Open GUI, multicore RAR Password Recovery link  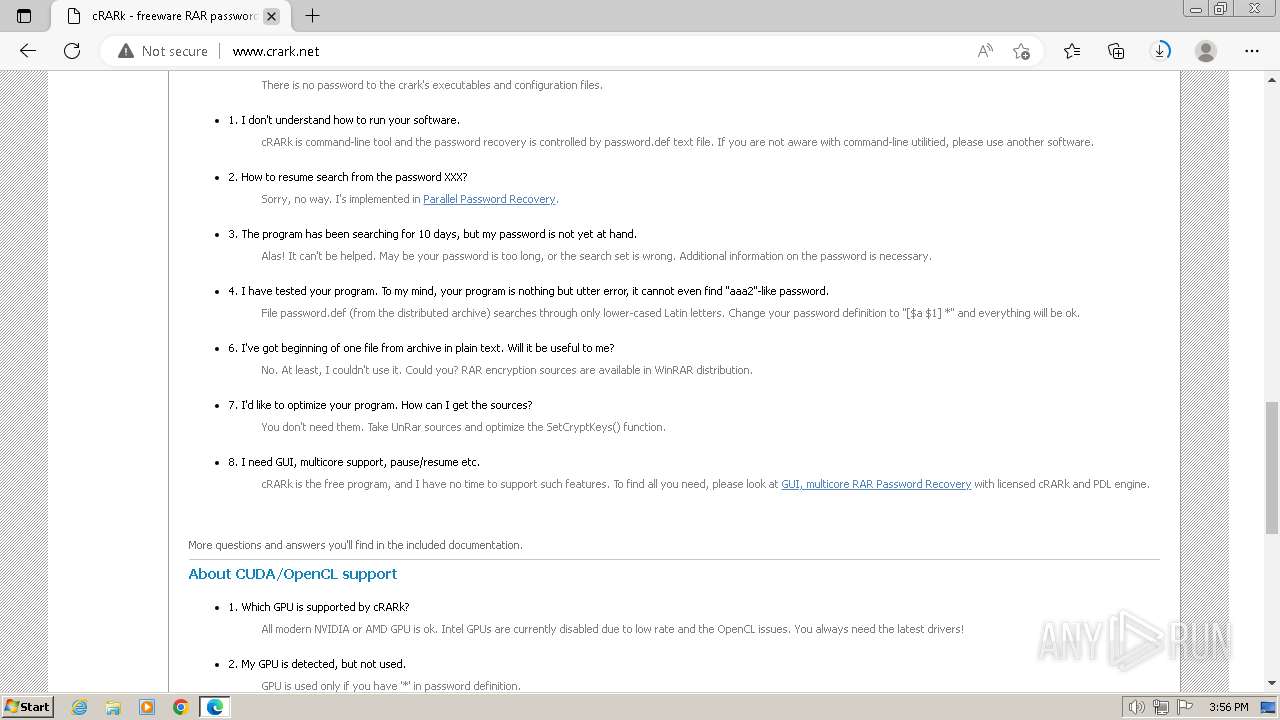point(876,484)
